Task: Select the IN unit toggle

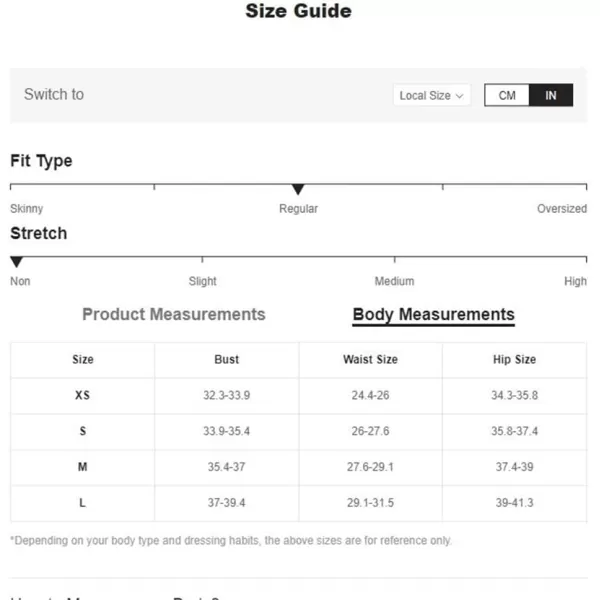Action: [x=551, y=95]
